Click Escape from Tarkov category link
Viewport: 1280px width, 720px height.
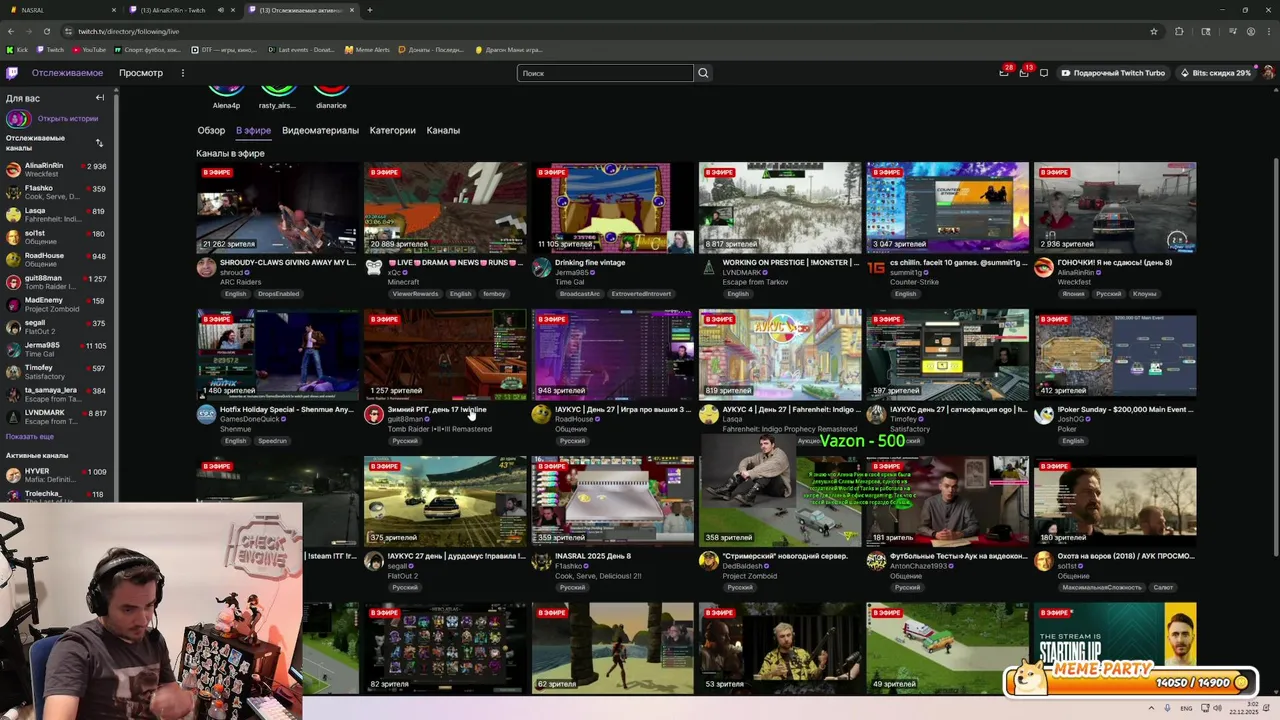[x=756, y=282]
